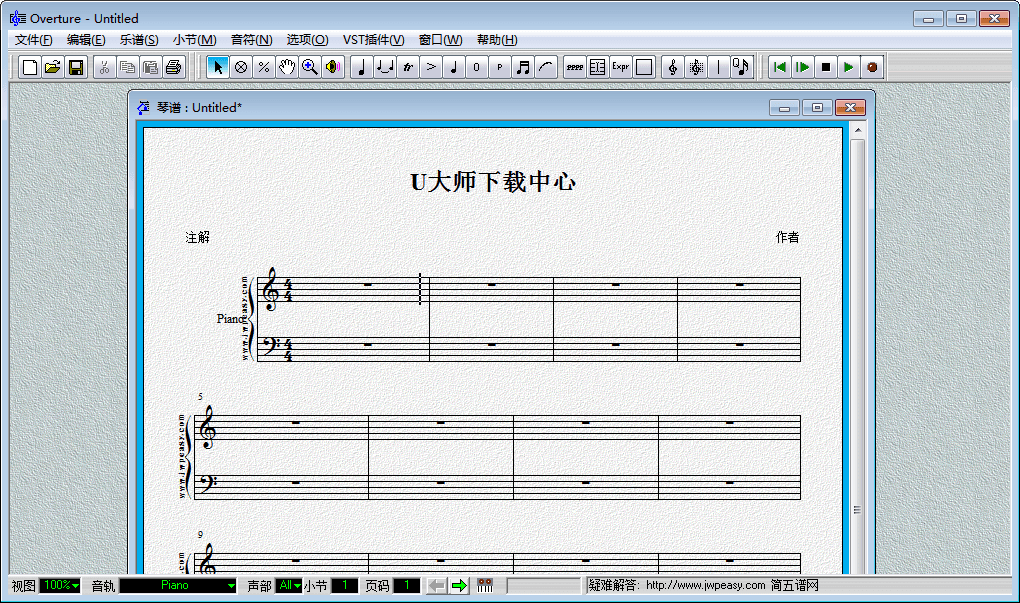The image size is (1020, 603).
Task: Open the 小节(M) menu
Action: click(195, 40)
